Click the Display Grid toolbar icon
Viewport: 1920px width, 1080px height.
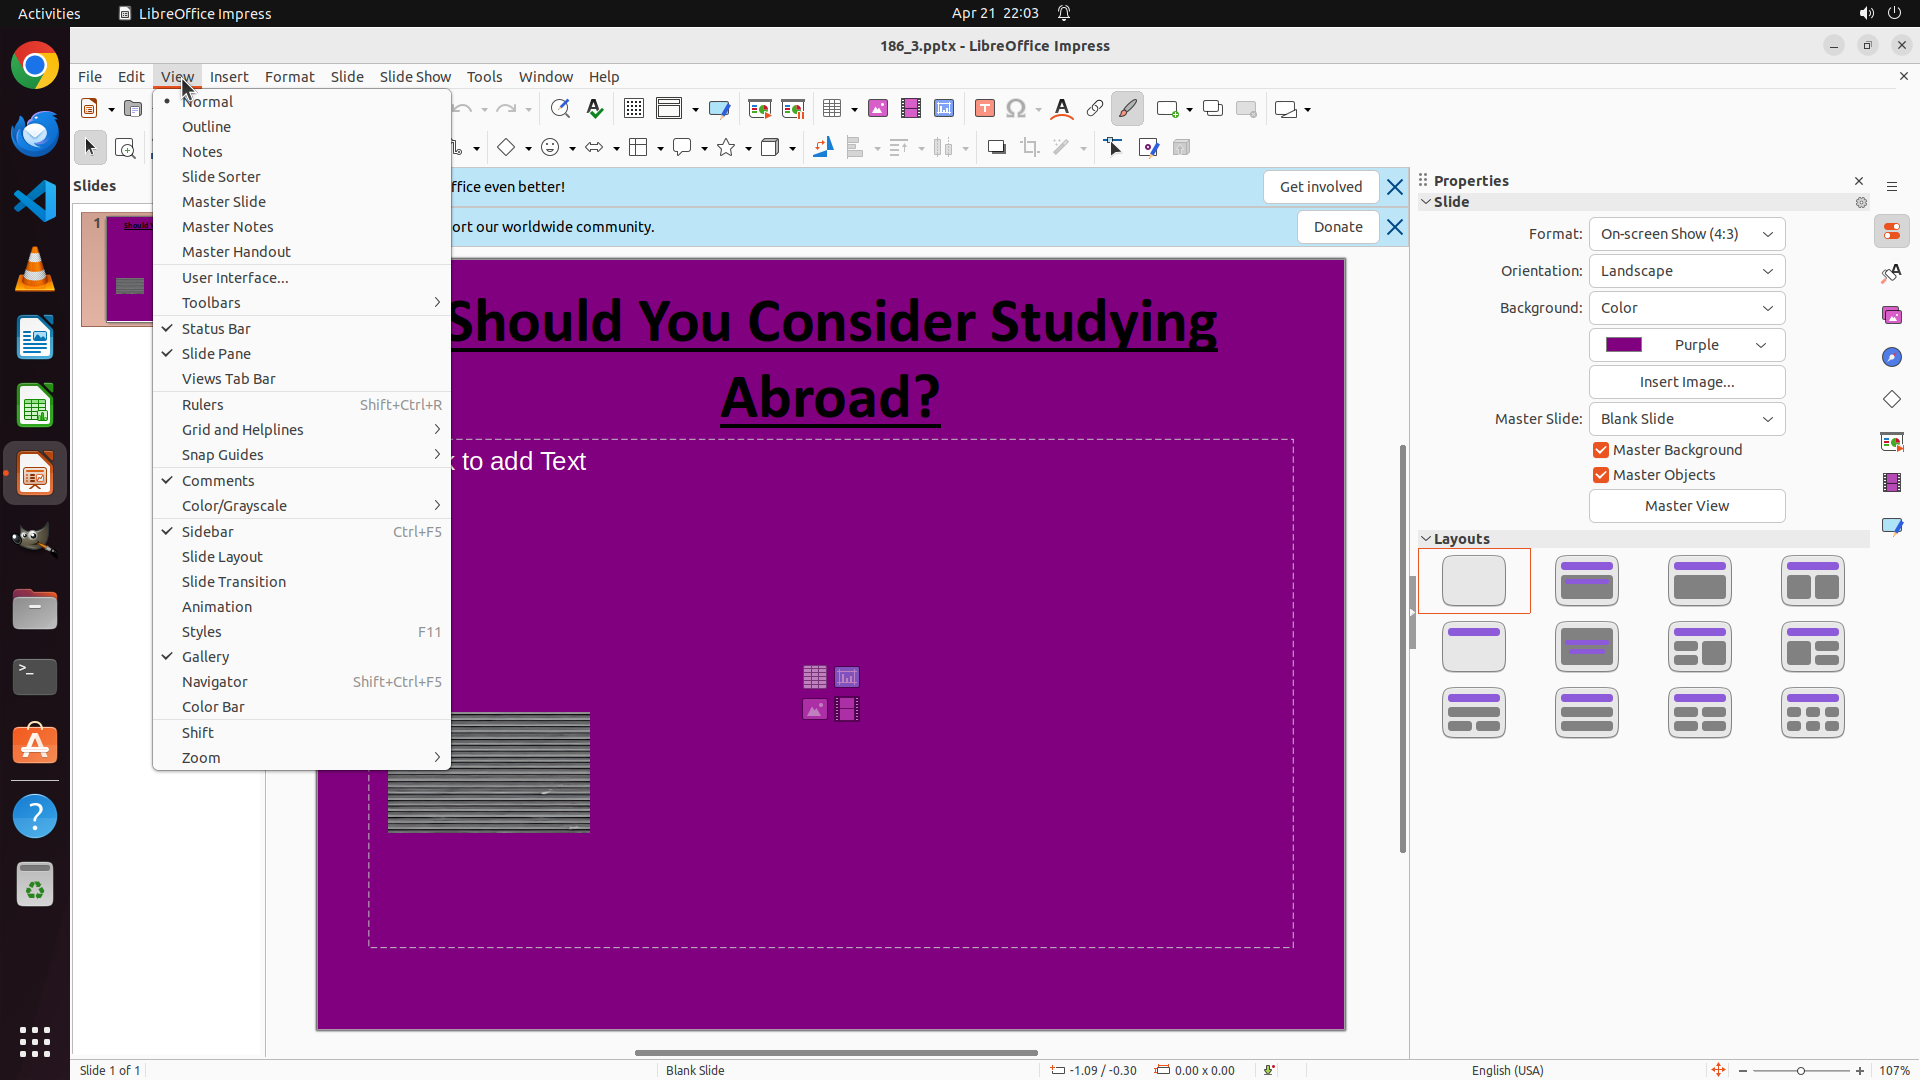pos(633,109)
